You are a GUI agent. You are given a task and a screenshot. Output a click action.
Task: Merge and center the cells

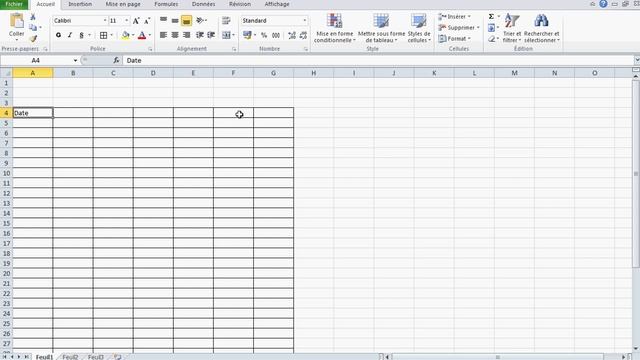pyautogui.click(x=226, y=35)
